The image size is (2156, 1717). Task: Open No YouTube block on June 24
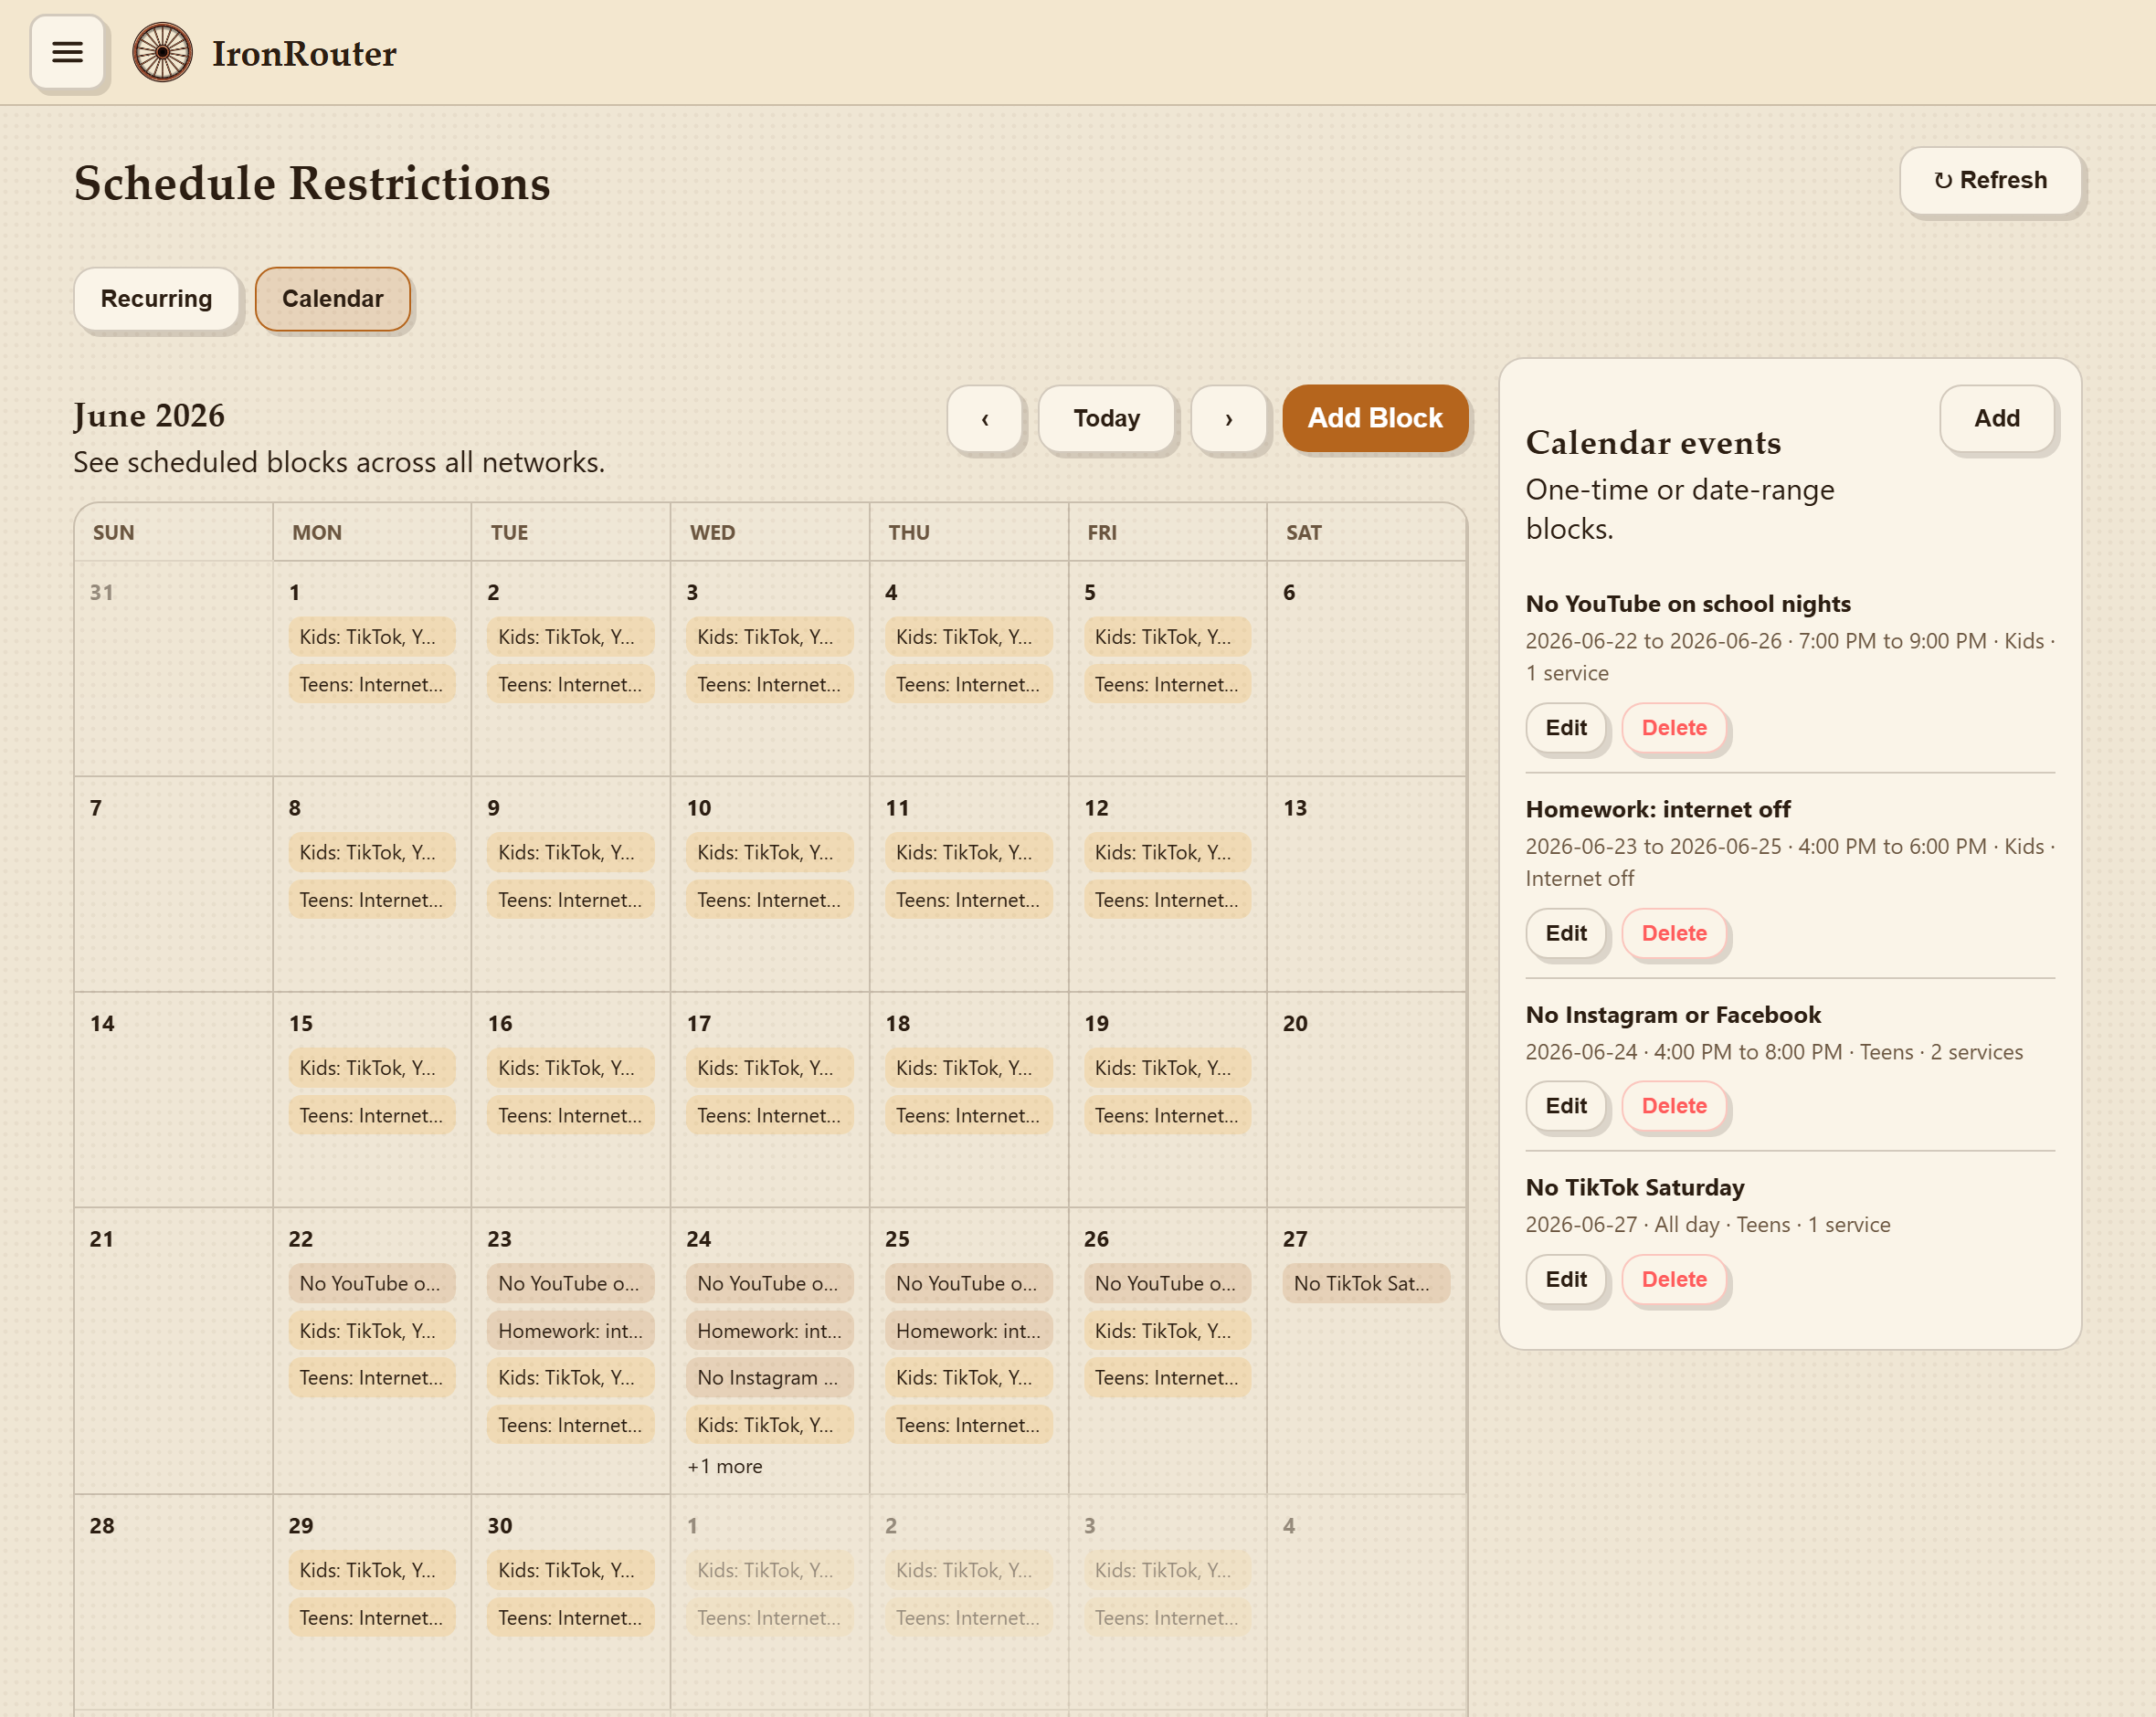click(769, 1283)
